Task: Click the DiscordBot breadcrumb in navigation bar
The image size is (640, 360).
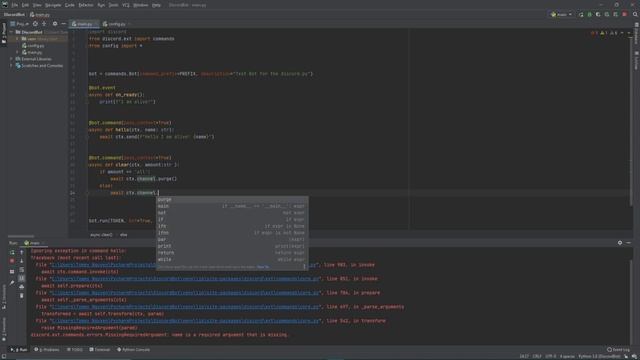Action: 14,15
